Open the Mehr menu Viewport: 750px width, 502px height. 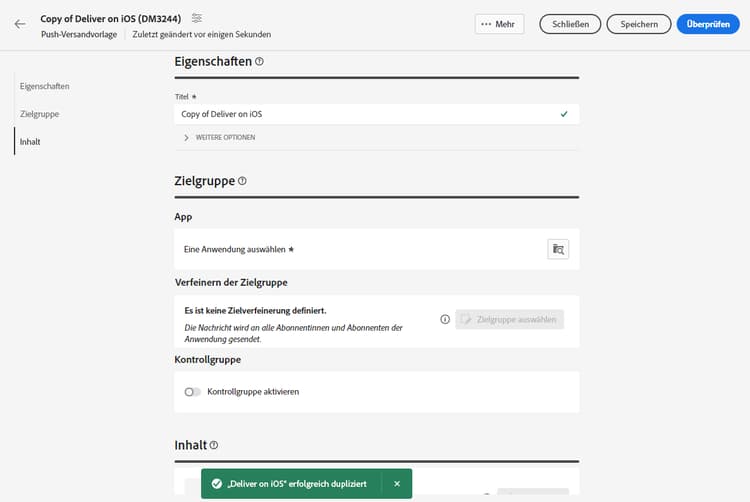[x=499, y=24]
